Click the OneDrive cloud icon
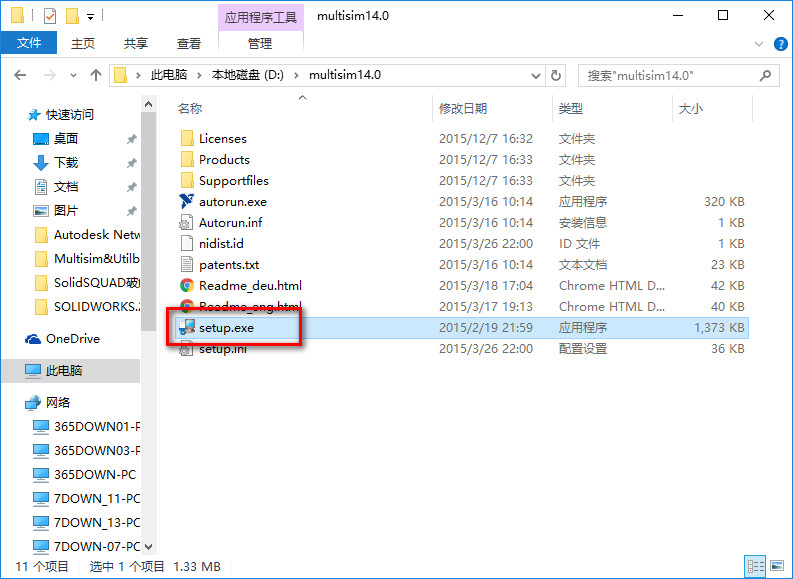Screen dimensions: 793x579 (33, 339)
